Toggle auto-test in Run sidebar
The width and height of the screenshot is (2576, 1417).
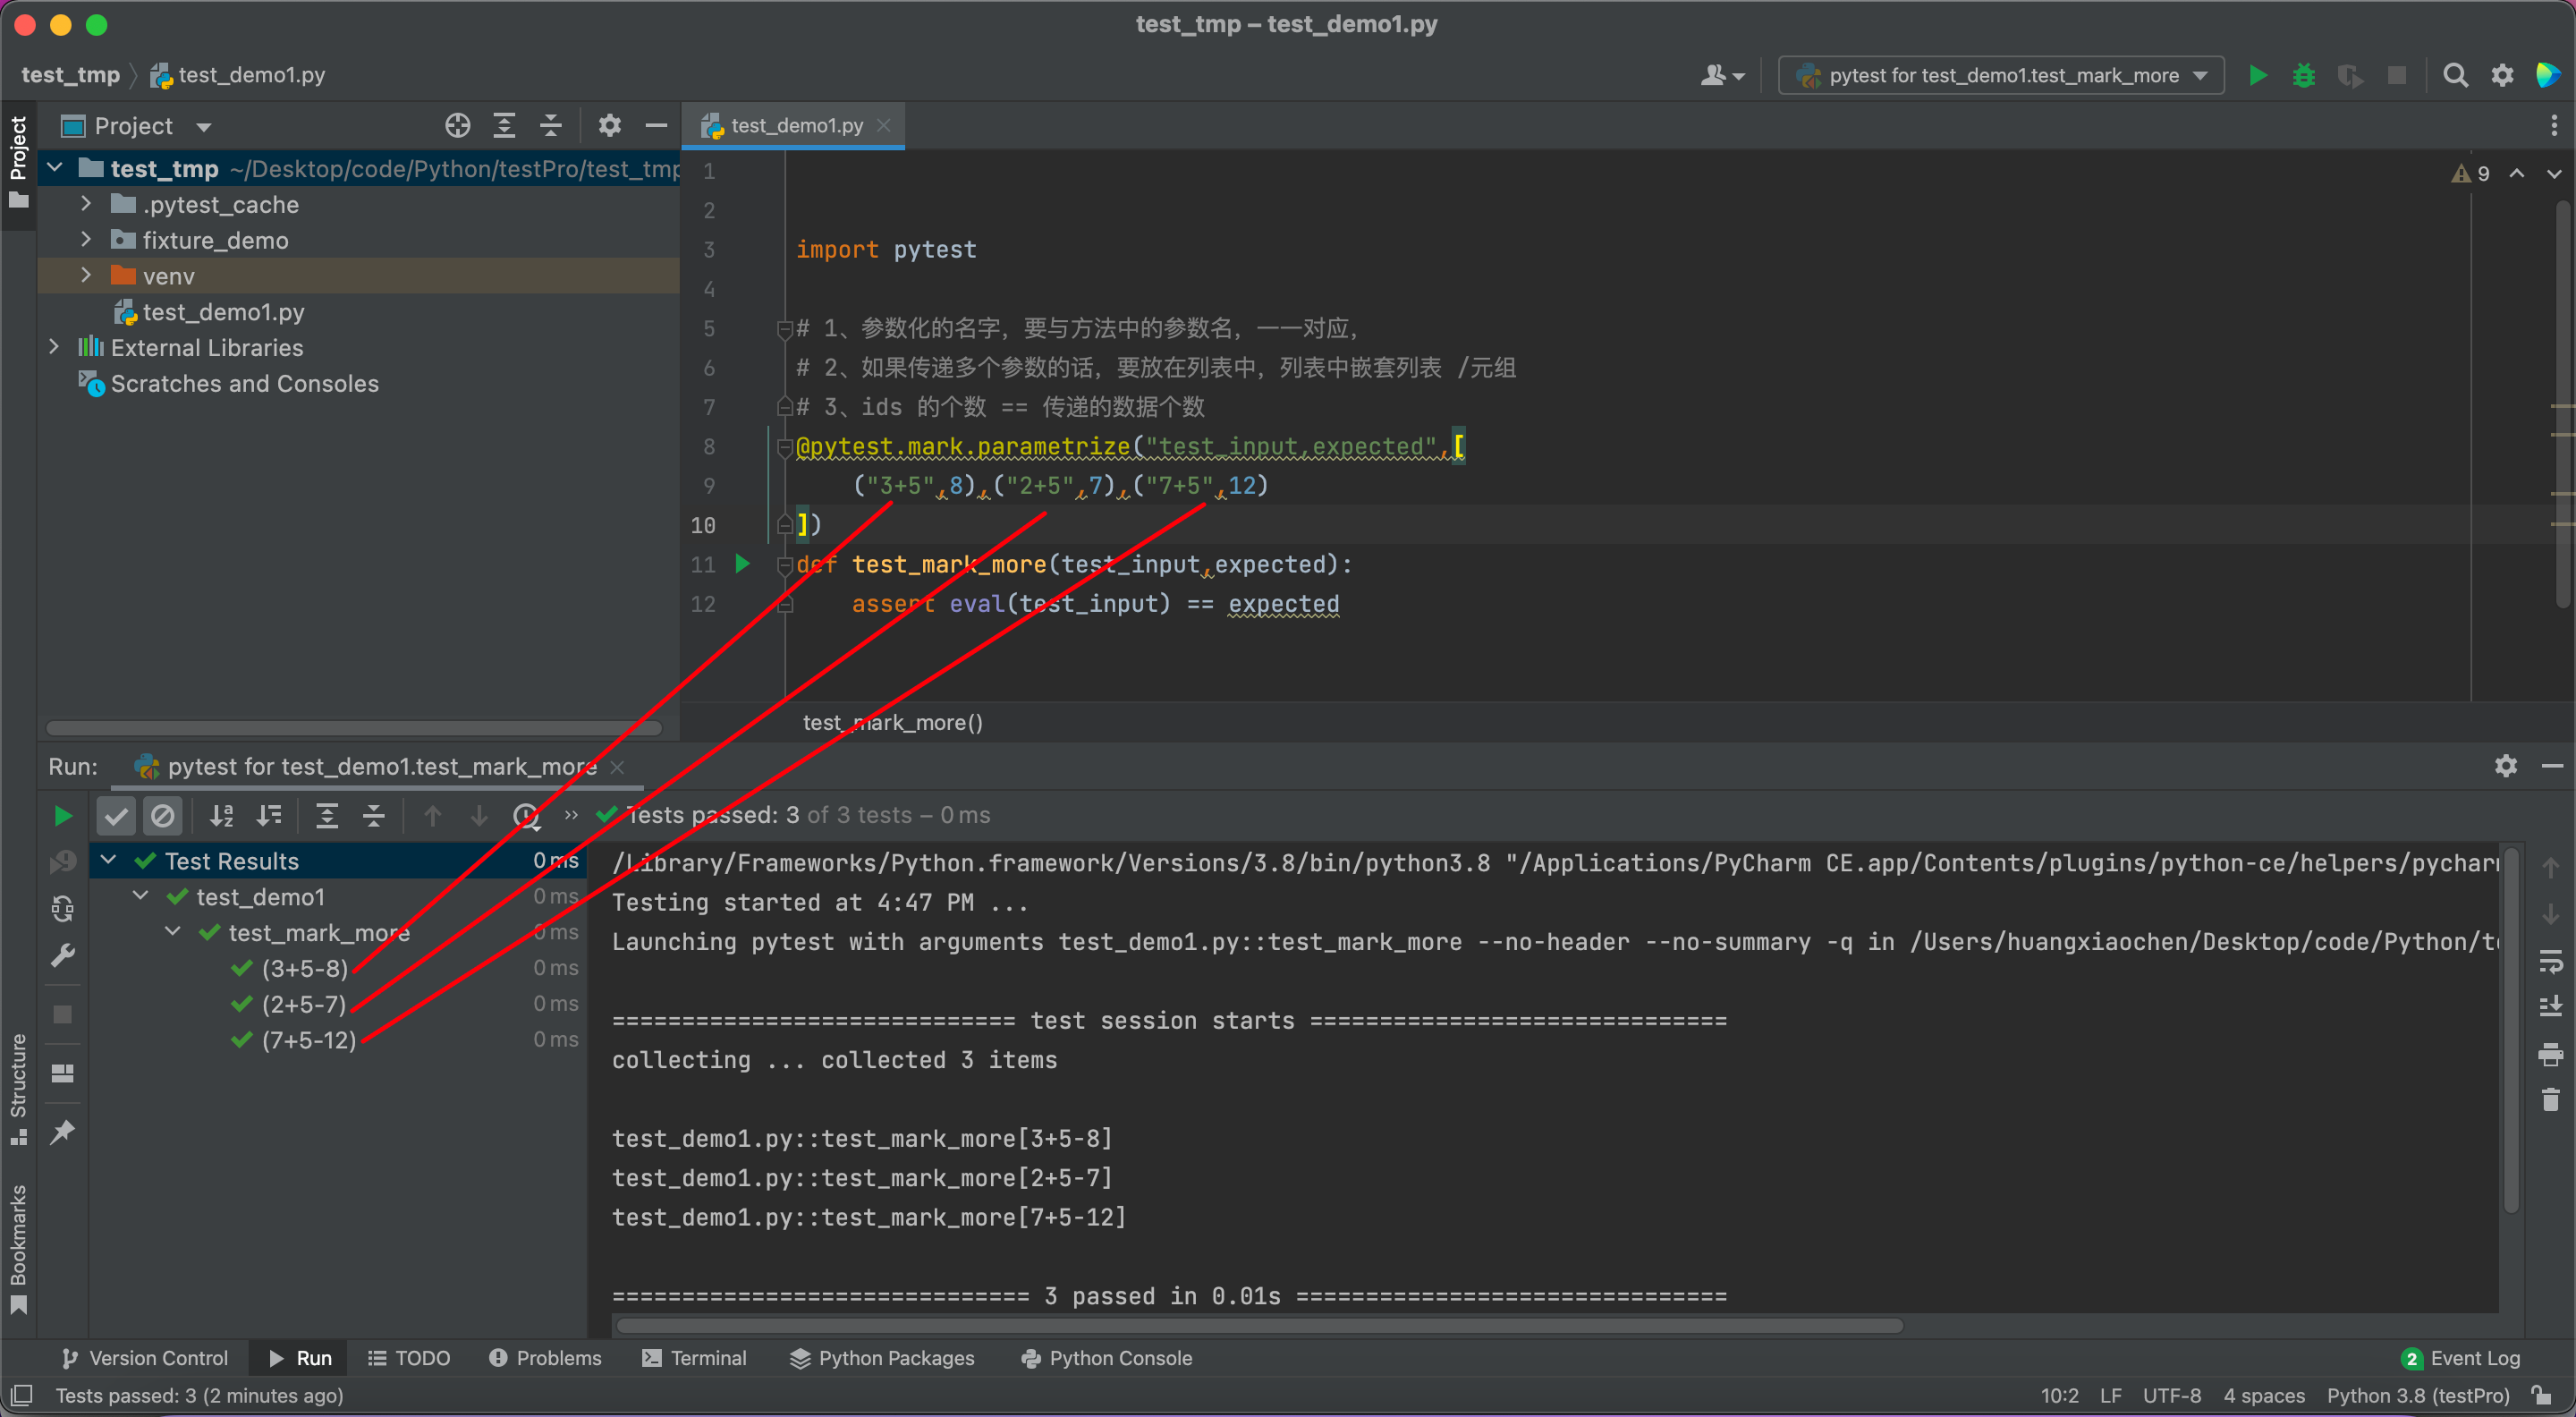click(62, 908)
